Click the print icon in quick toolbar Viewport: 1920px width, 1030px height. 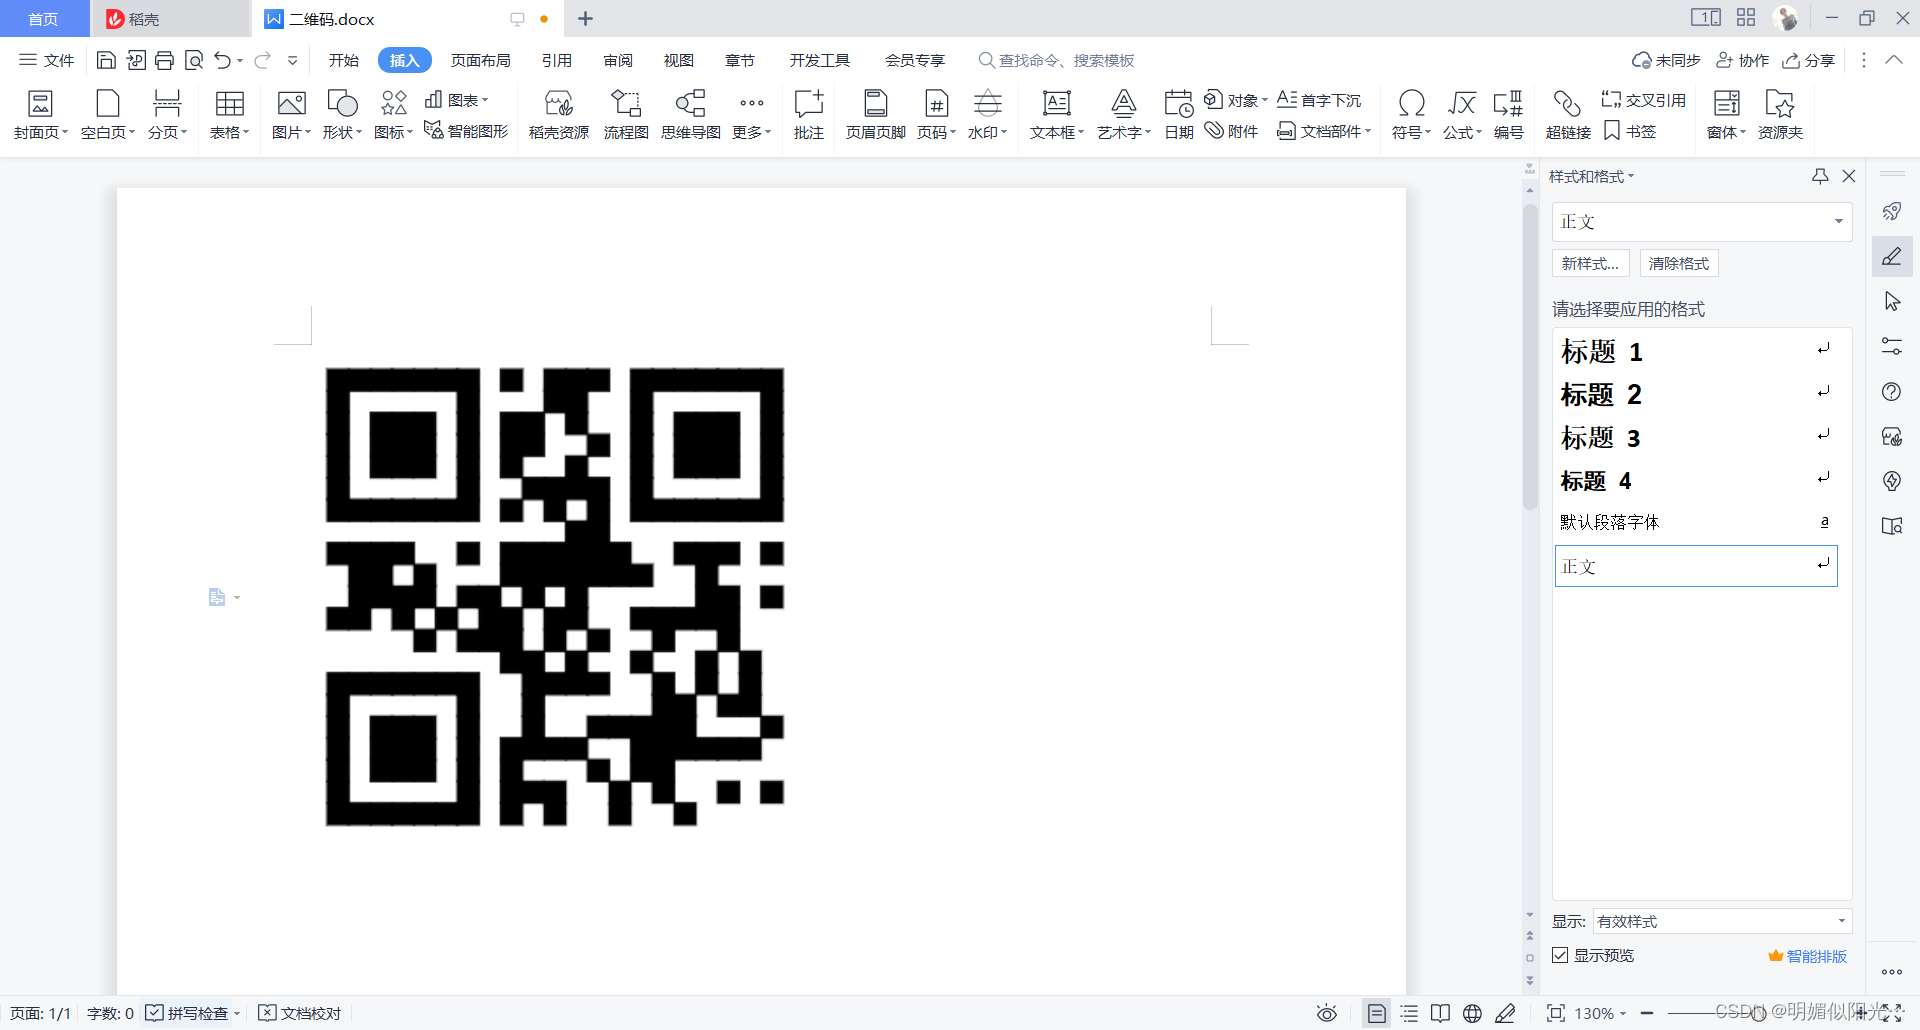(x=165, y=60)
